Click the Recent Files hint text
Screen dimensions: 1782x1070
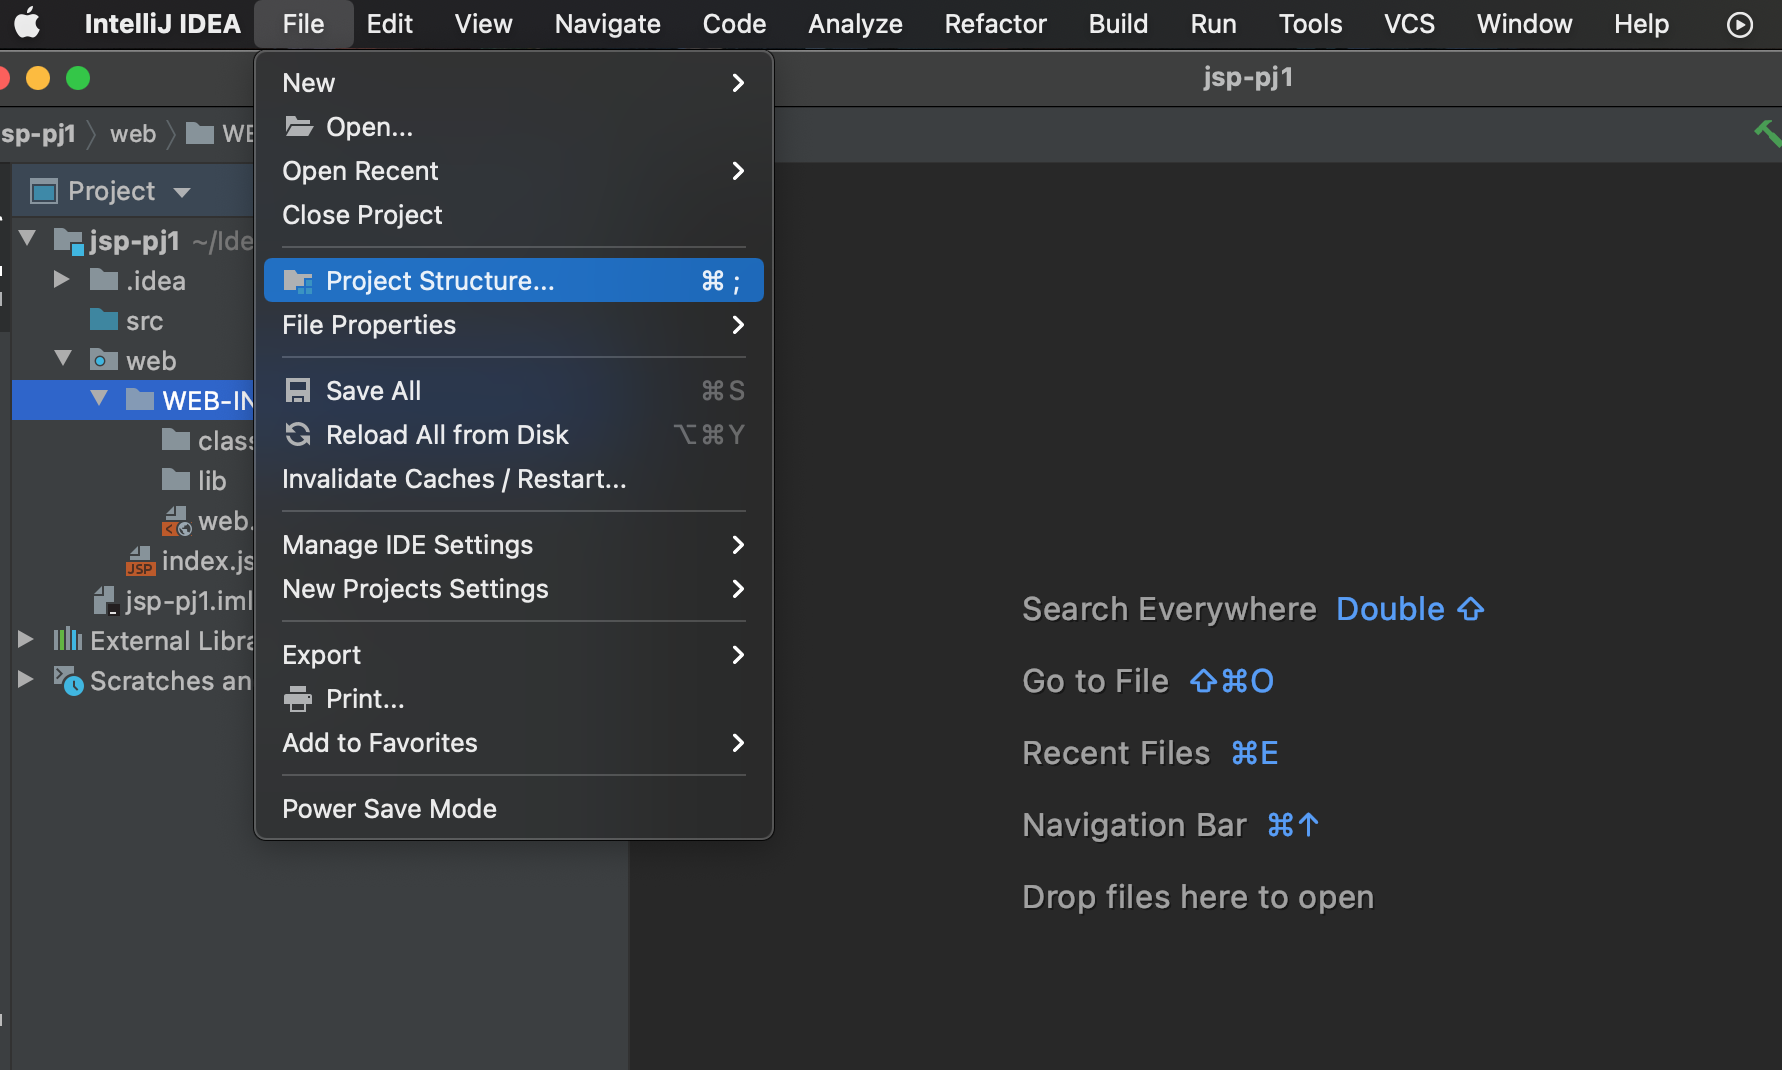point(1116,753)
